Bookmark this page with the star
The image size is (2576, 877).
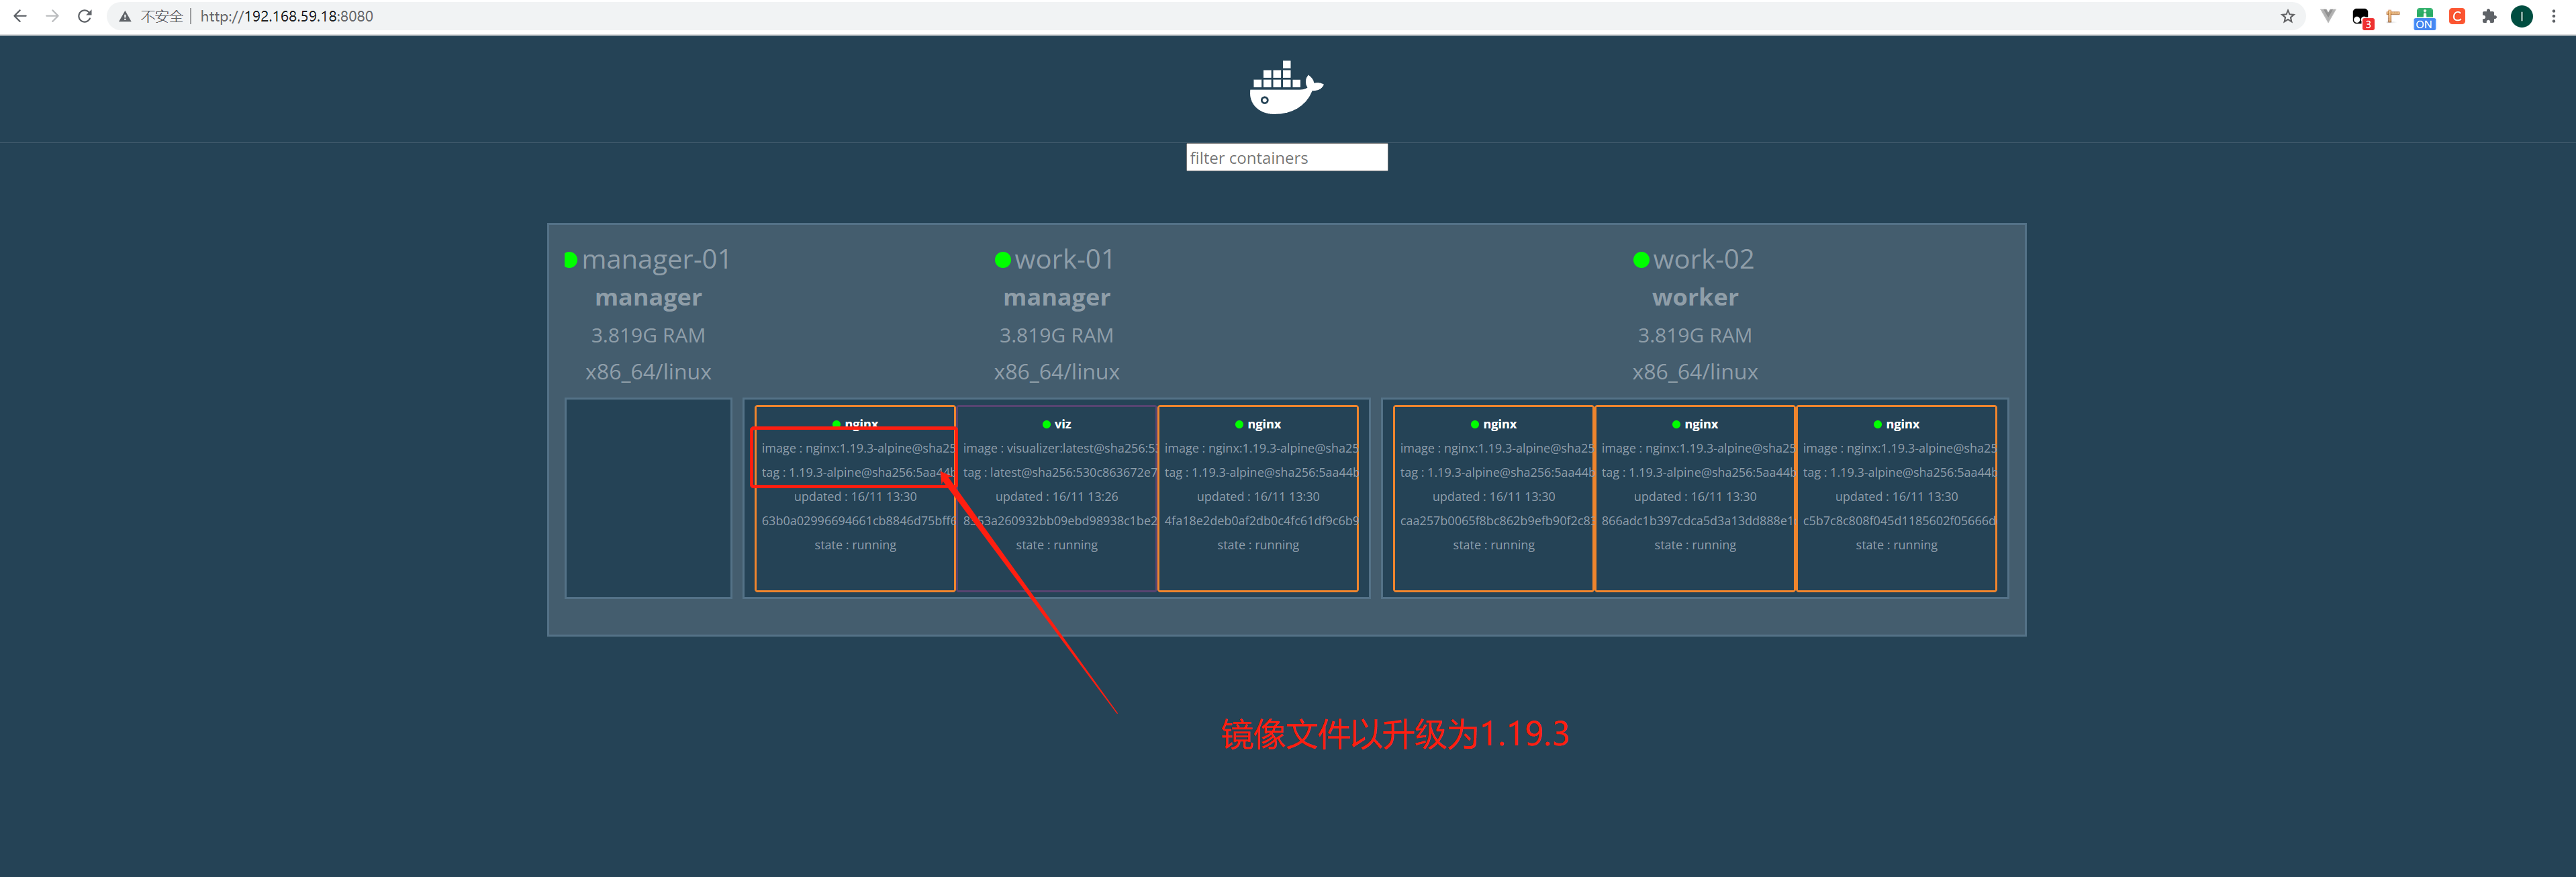point(2287,16)
